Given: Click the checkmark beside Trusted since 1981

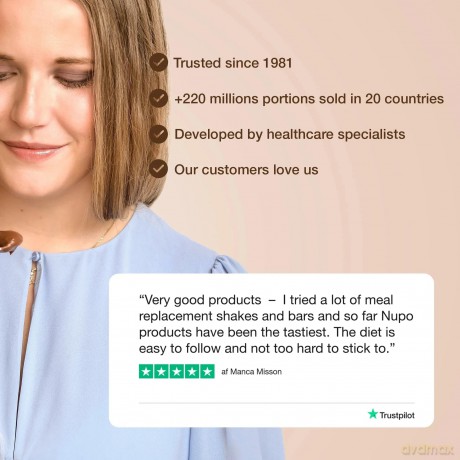Looking at the screenshot, I should click(158, 62).
